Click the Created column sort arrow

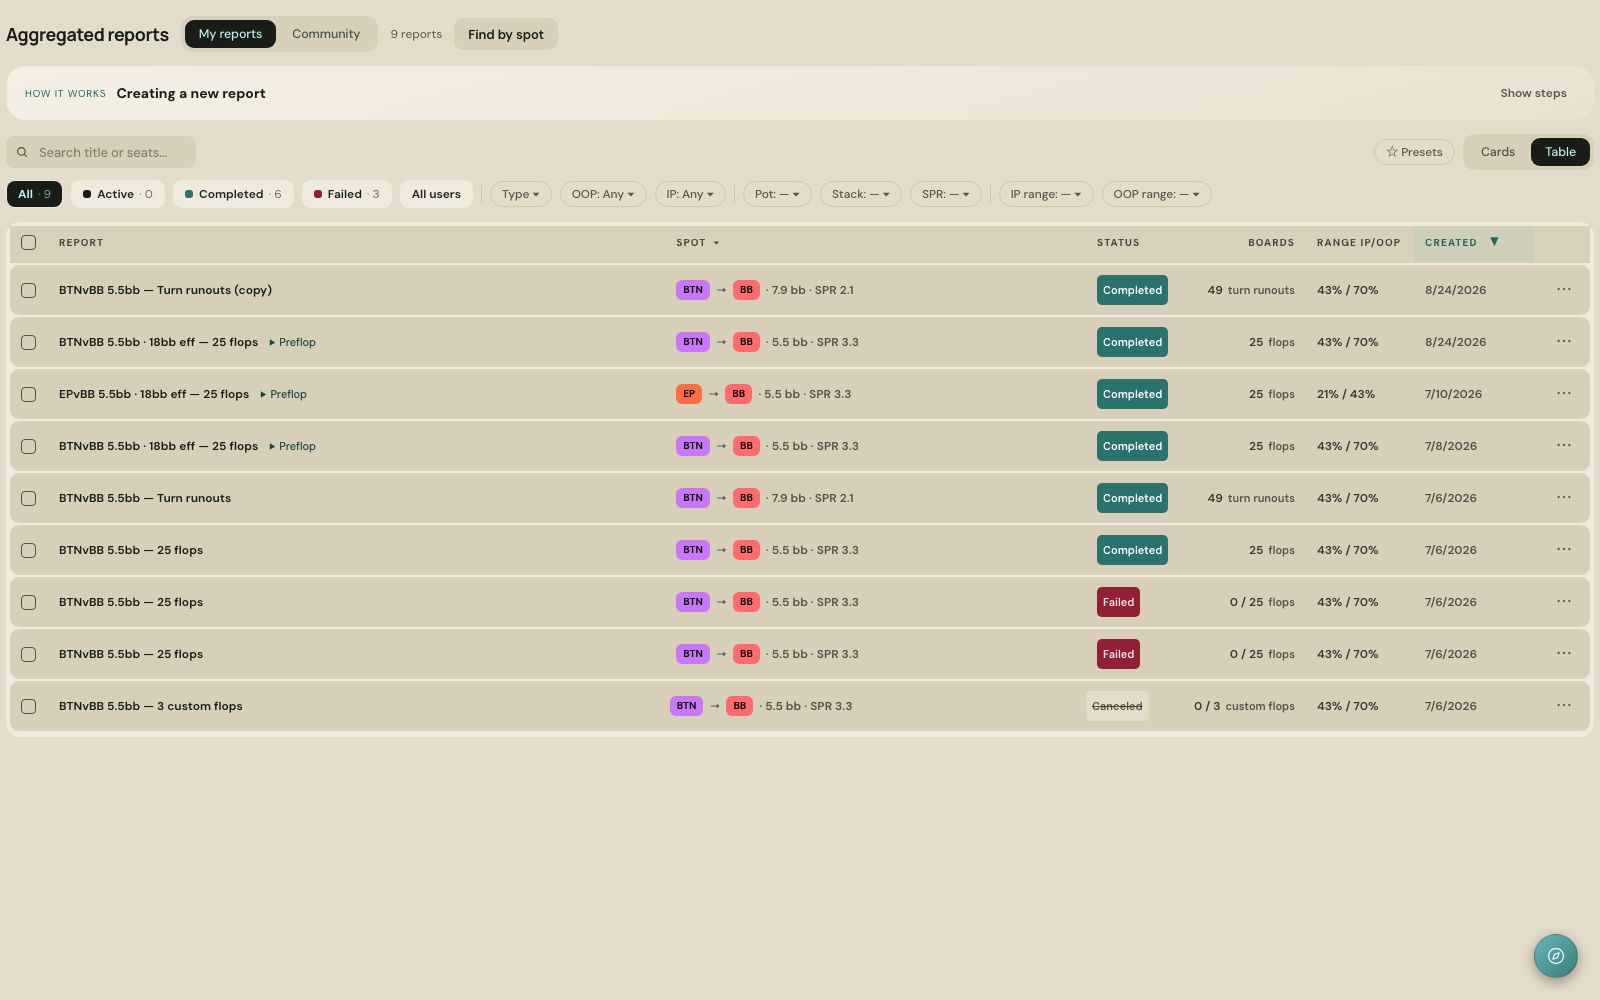tap(1494, 242)
